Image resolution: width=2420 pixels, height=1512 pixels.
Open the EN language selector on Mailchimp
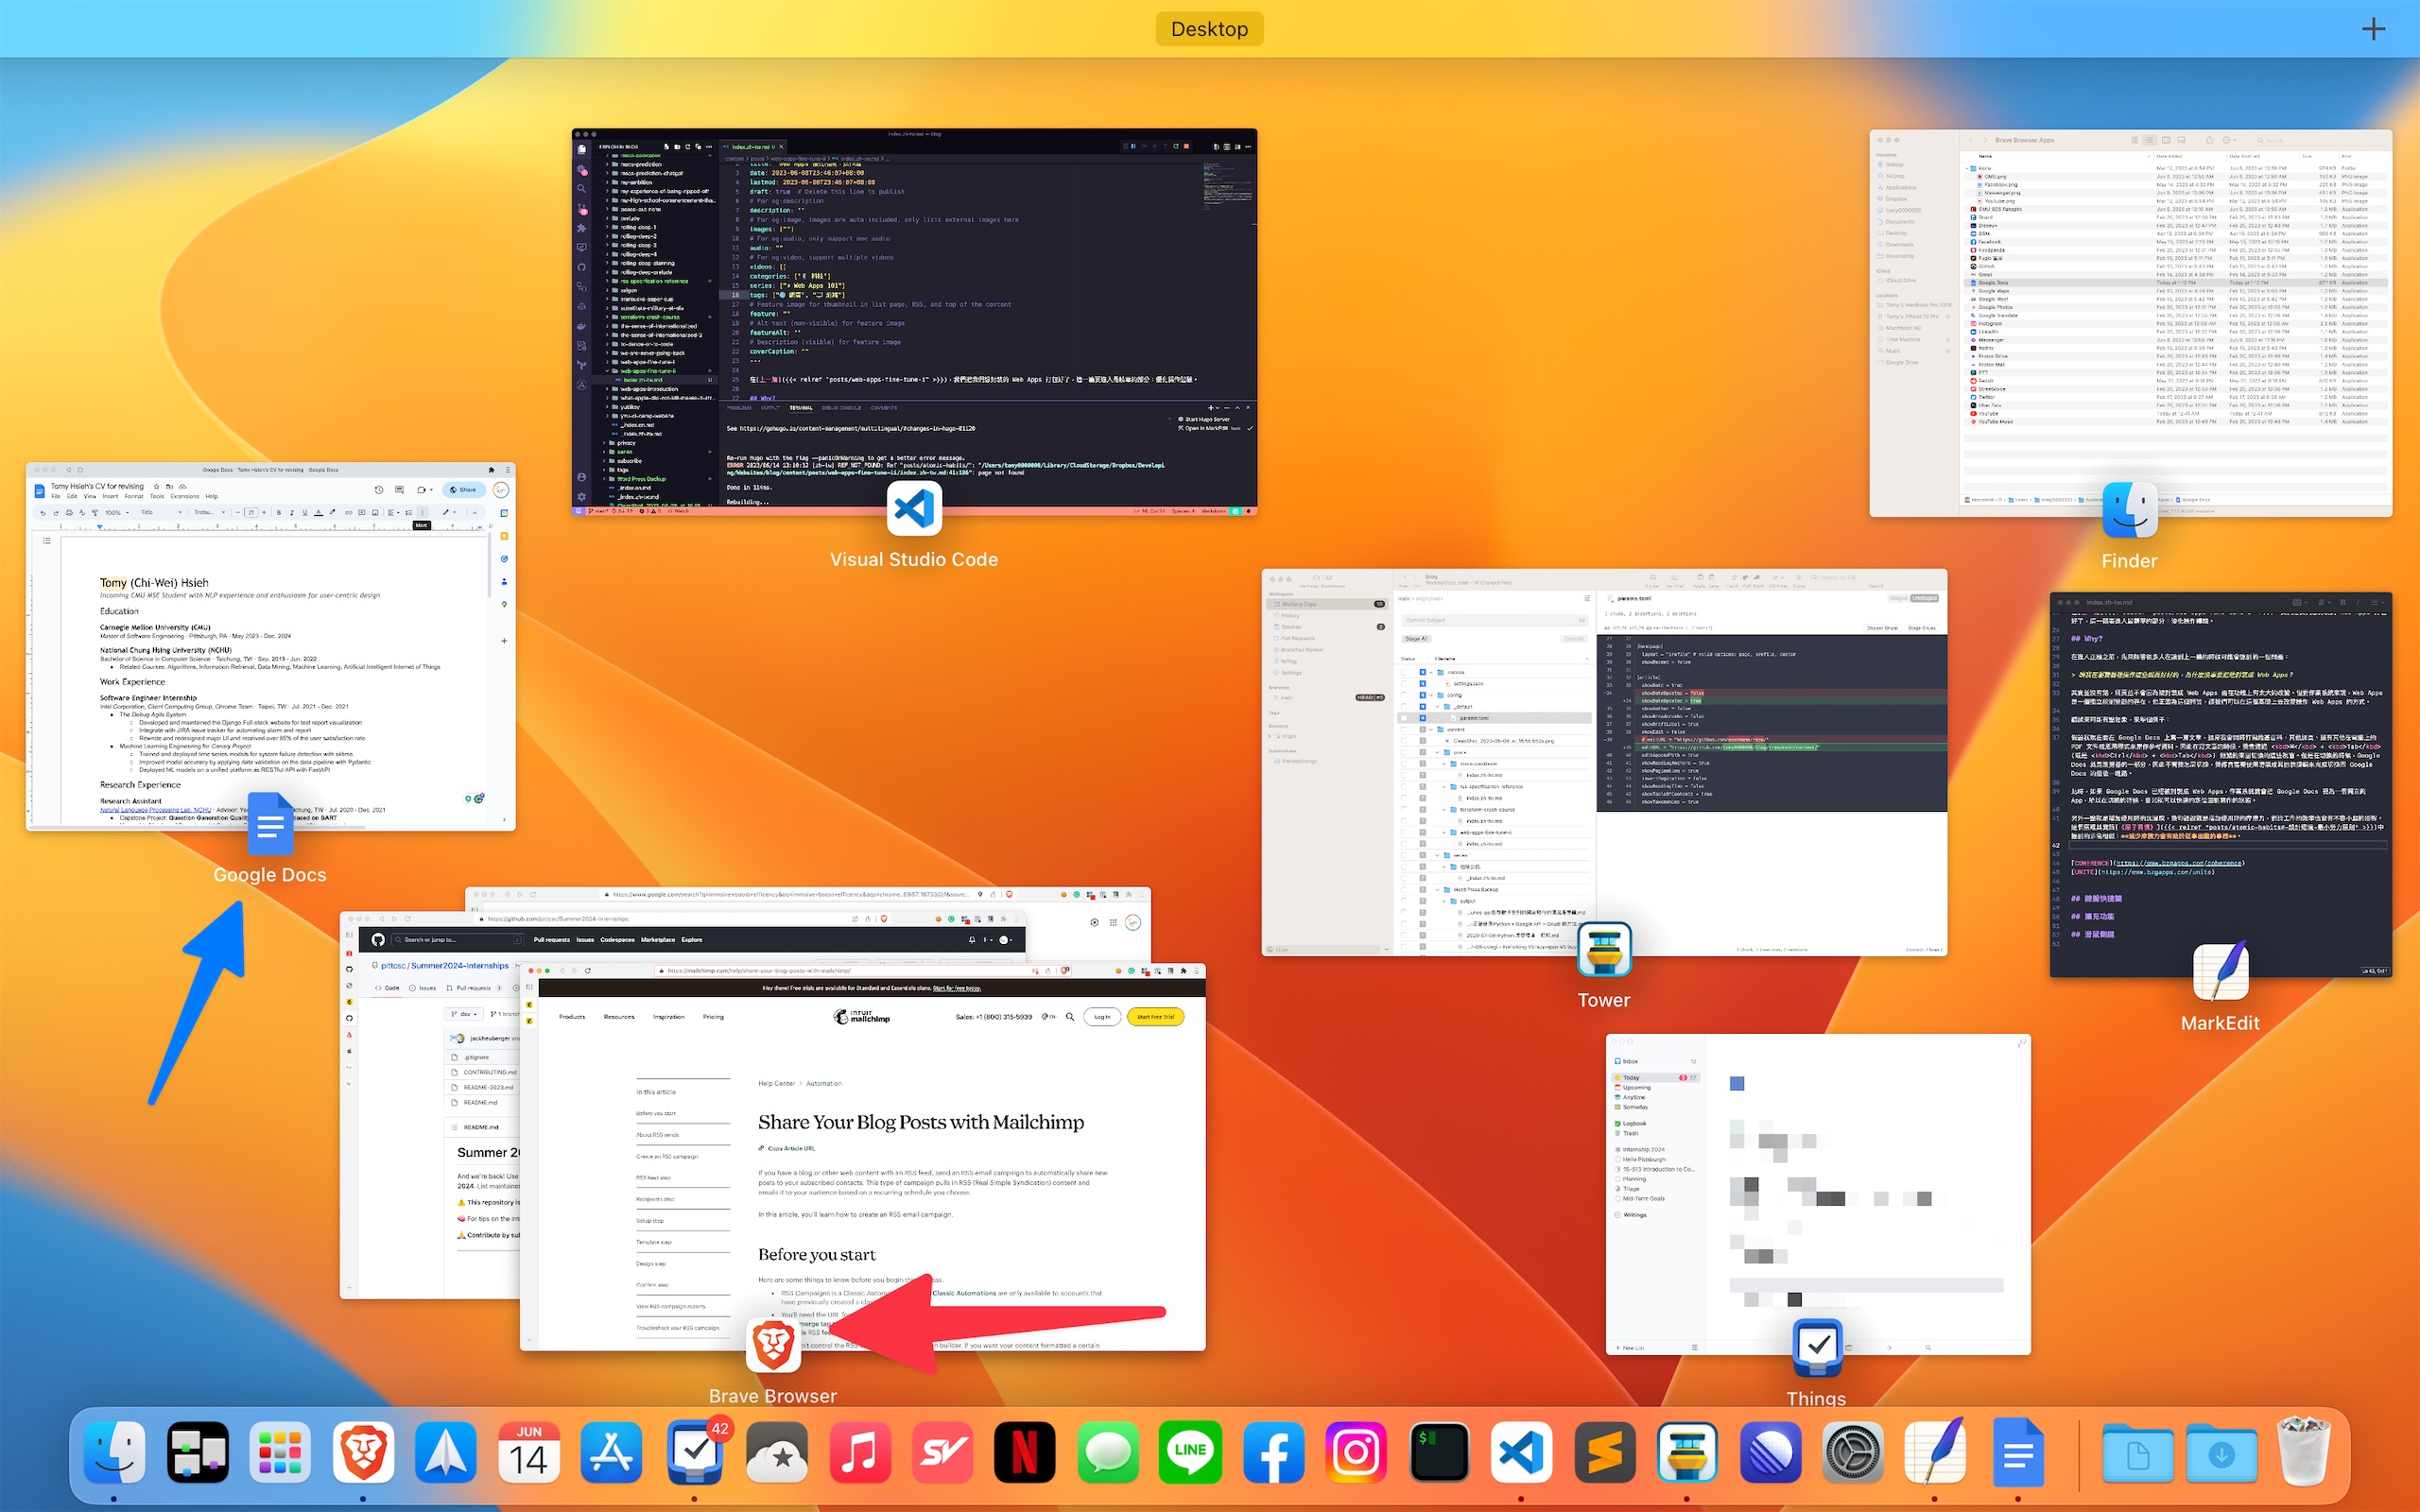click(1049, 1017)
